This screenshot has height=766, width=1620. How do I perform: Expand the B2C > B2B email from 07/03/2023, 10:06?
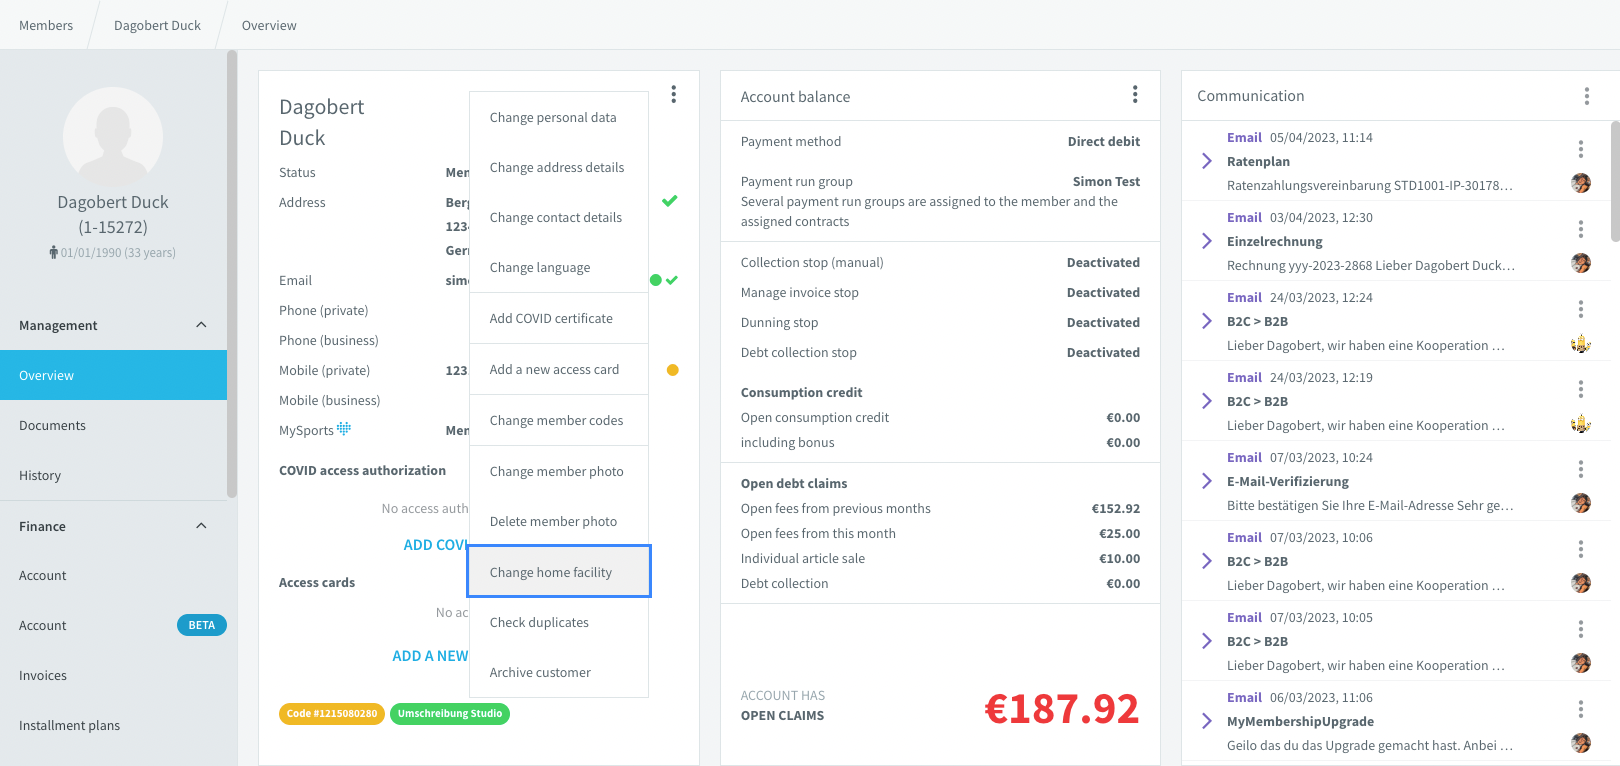coord(1207,561)
